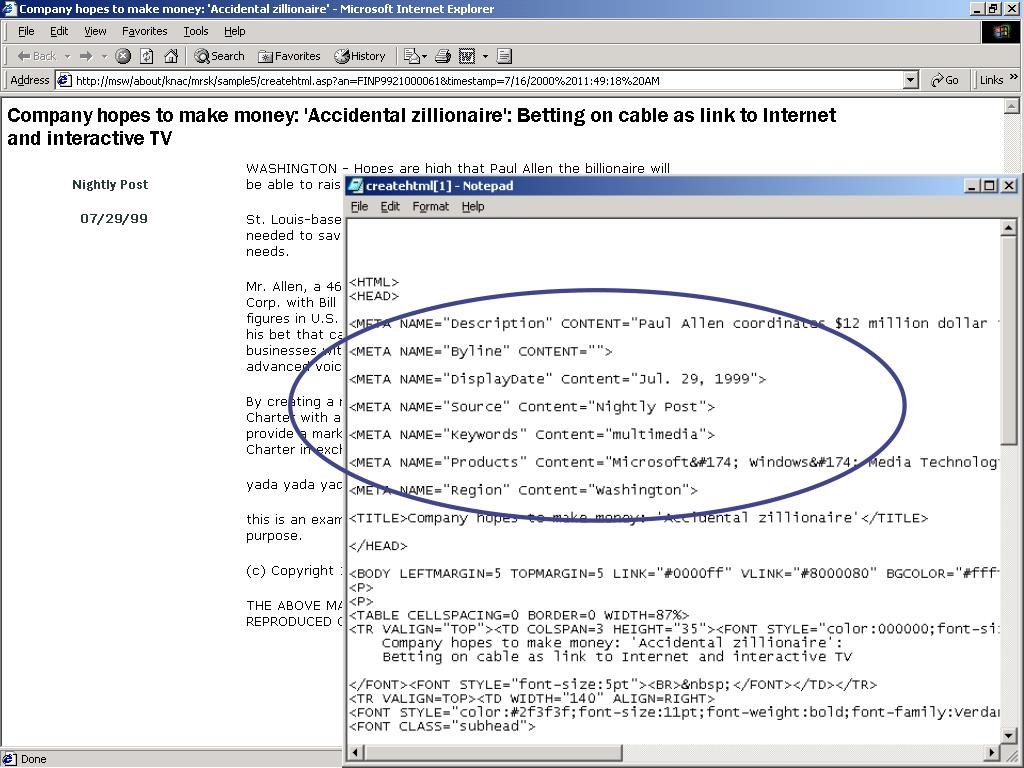Viewport: 1024px width, 768px height.
Task: Click the page icon in the address bar
Action: pos(64,80)
